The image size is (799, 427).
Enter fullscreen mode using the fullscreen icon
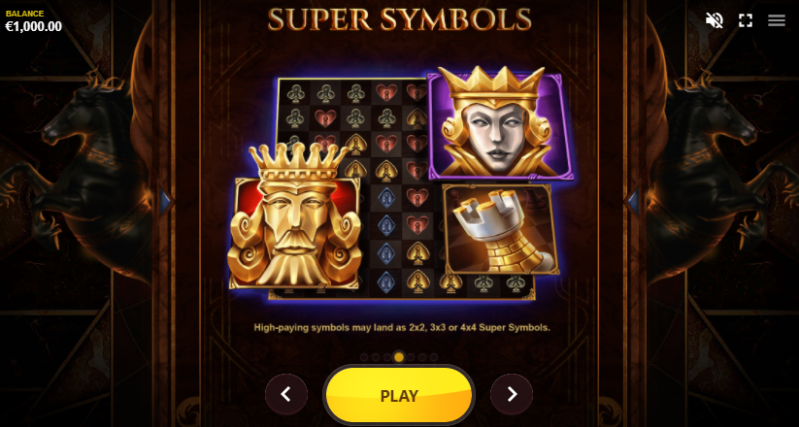[x=745, y=20]
